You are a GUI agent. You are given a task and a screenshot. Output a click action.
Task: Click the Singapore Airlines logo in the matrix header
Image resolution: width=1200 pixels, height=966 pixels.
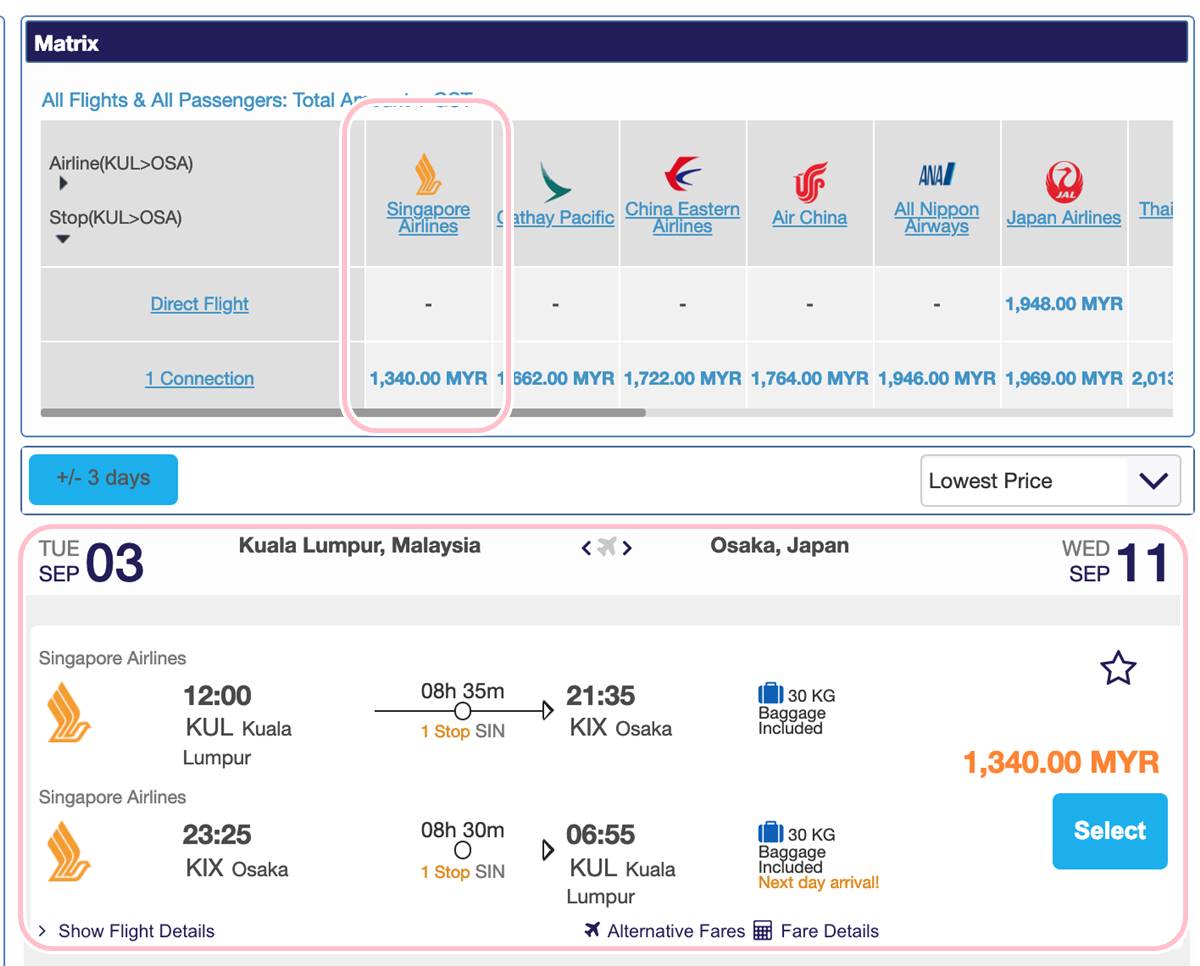[x=429, y=174]
